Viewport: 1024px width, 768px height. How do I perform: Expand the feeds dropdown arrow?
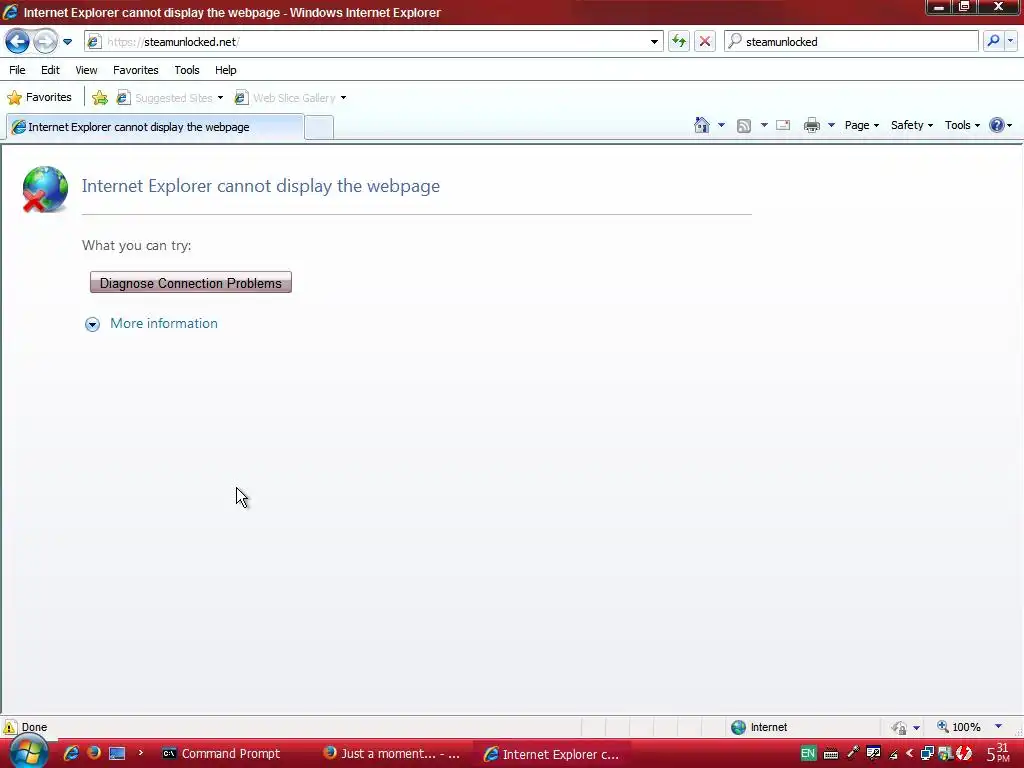pyautogui.click(x=764, y=125)
